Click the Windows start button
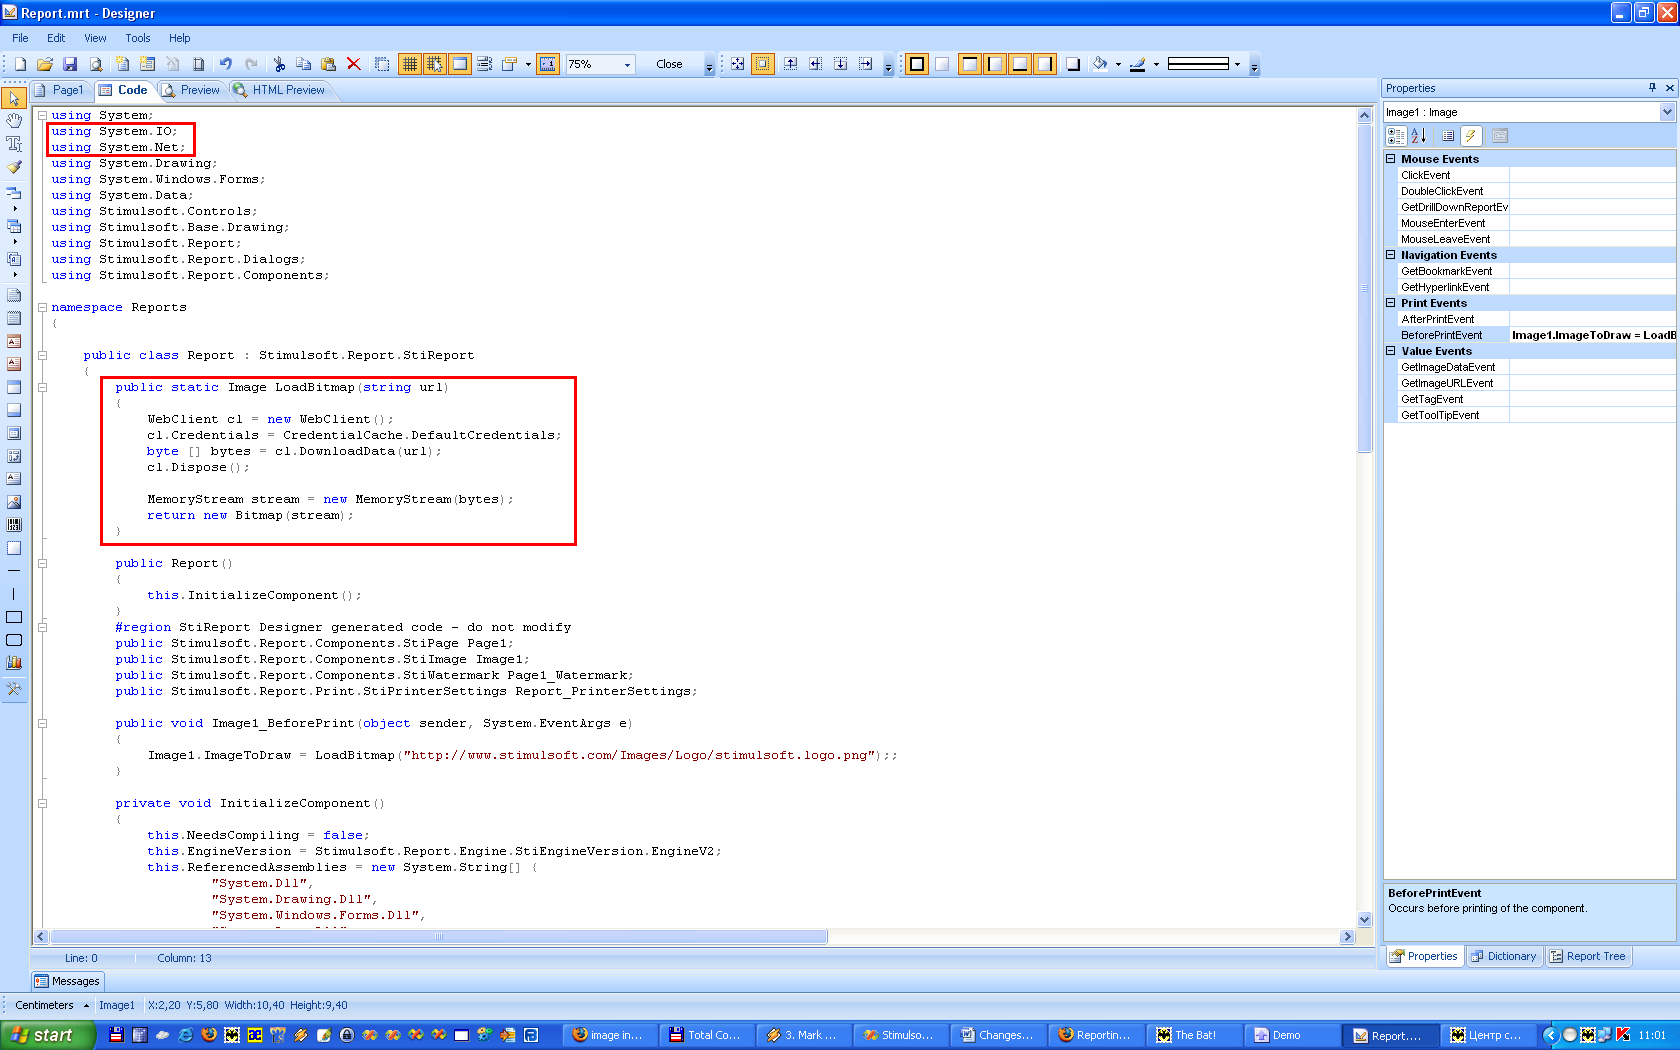 pyautogui.click(x=47, y=1035)
